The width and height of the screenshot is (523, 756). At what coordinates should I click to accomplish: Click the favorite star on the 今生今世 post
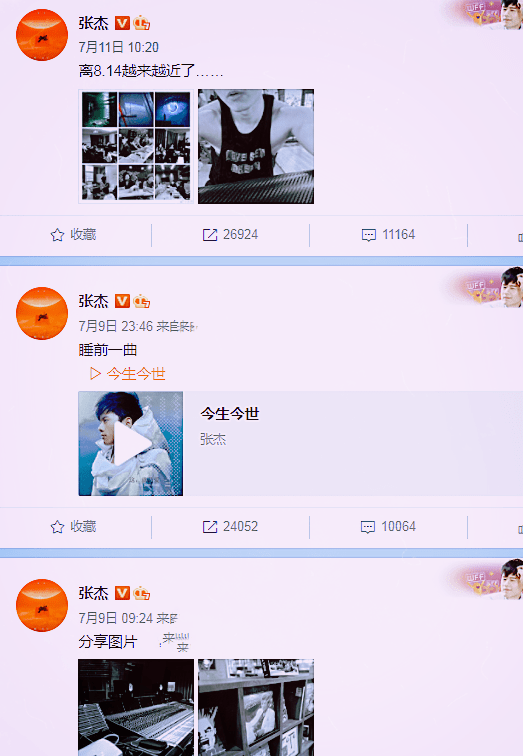coord(57,526)
